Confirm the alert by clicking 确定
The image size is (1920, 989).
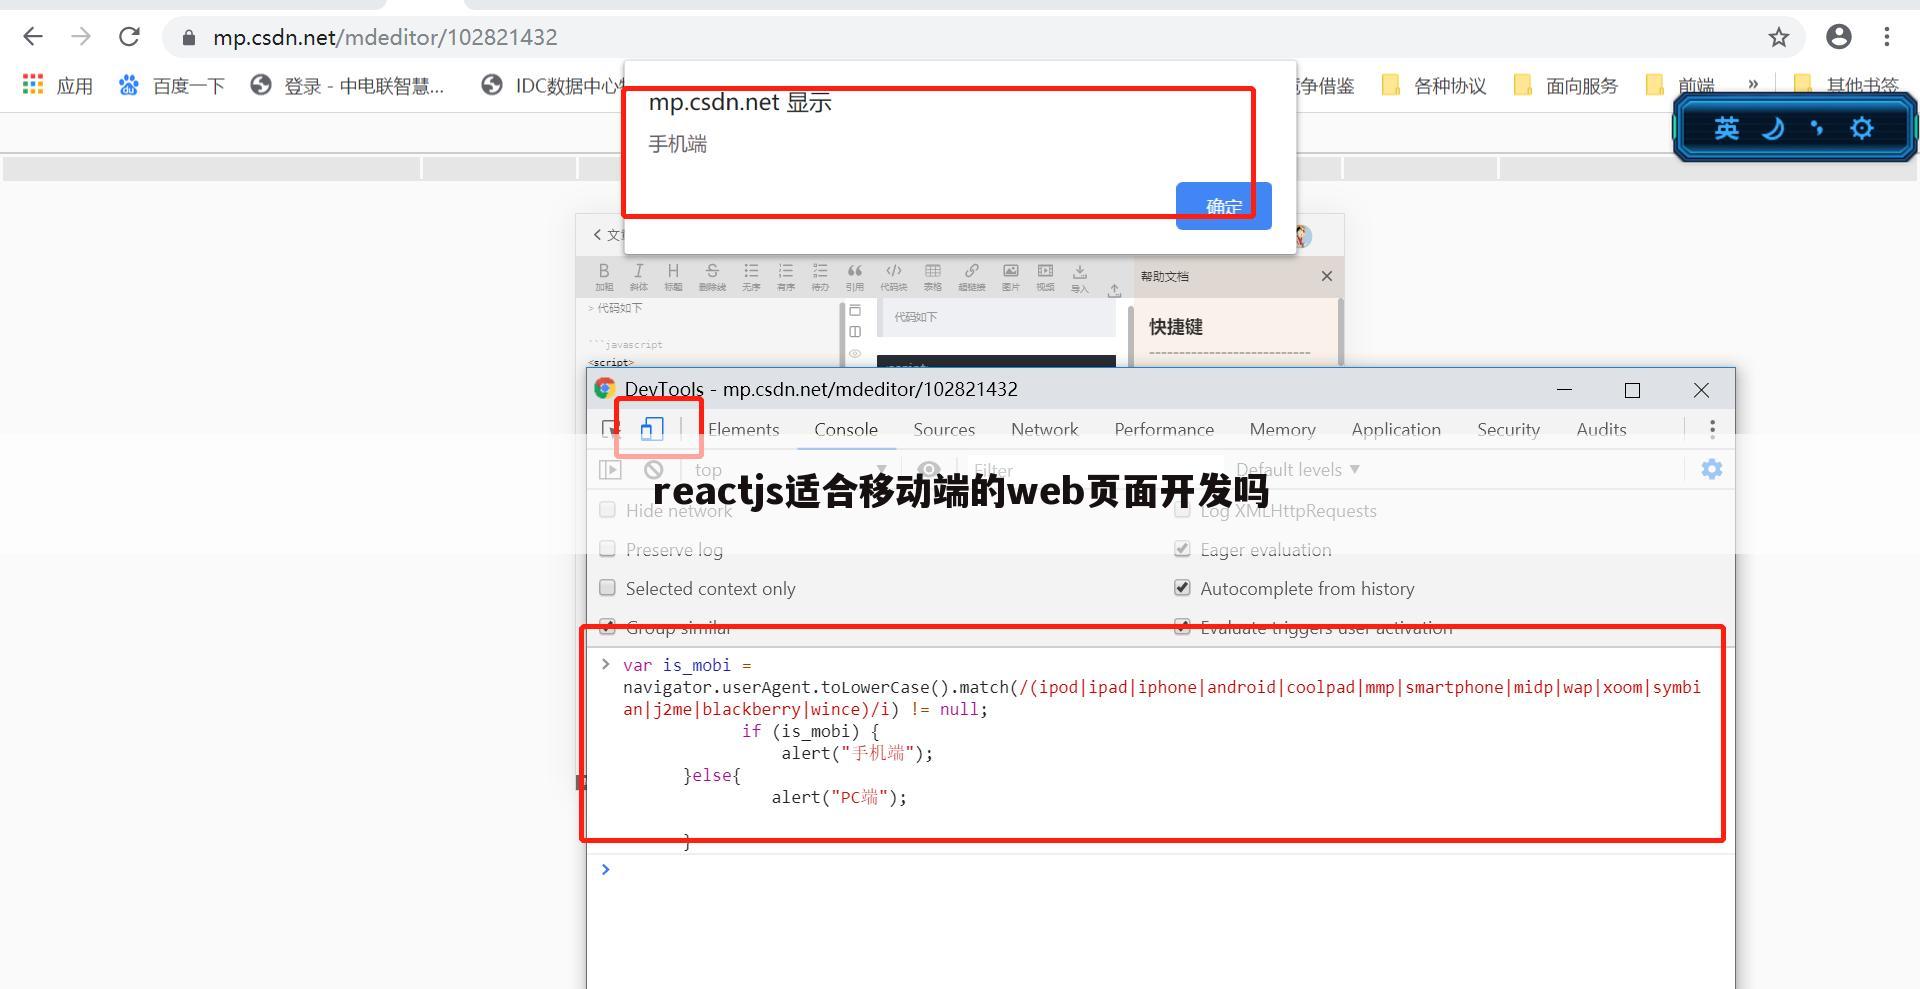pos(1223,206)
